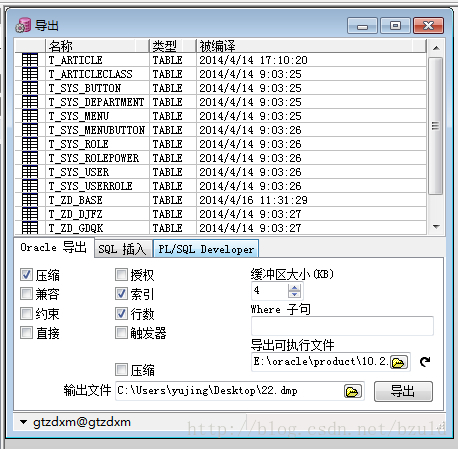
Task: Enable the 压缩 checkbox above output file
Action: point(121,370)
